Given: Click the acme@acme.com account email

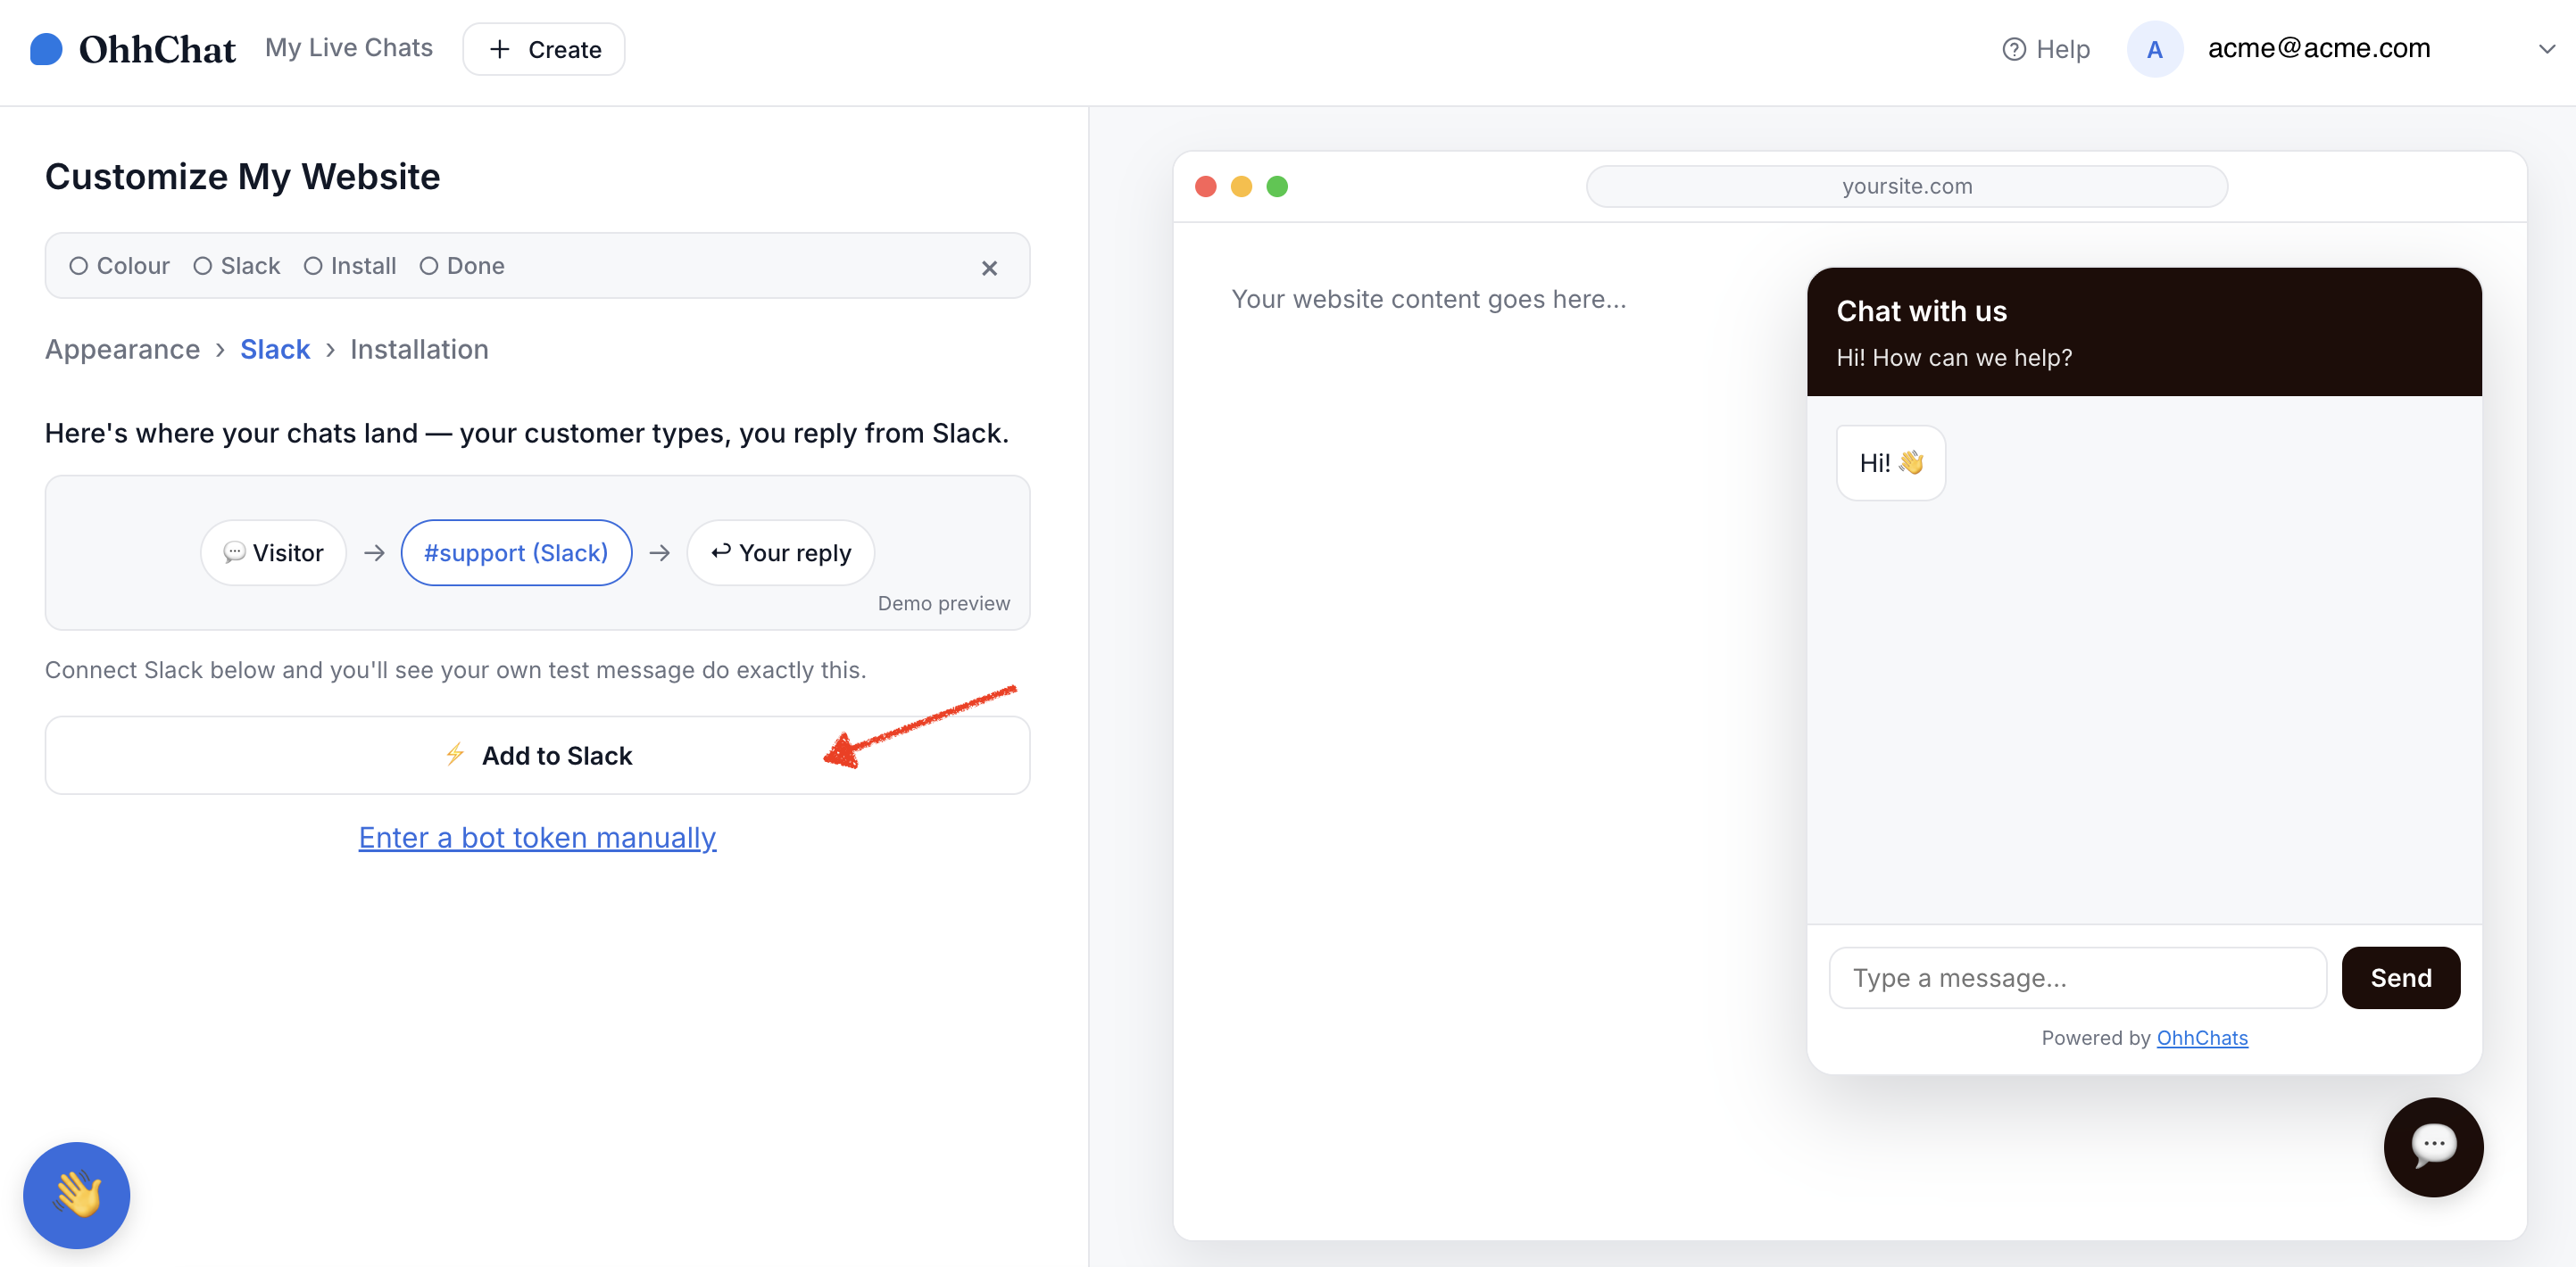Looking at the screenshot, I should [x=2318, y=48].
